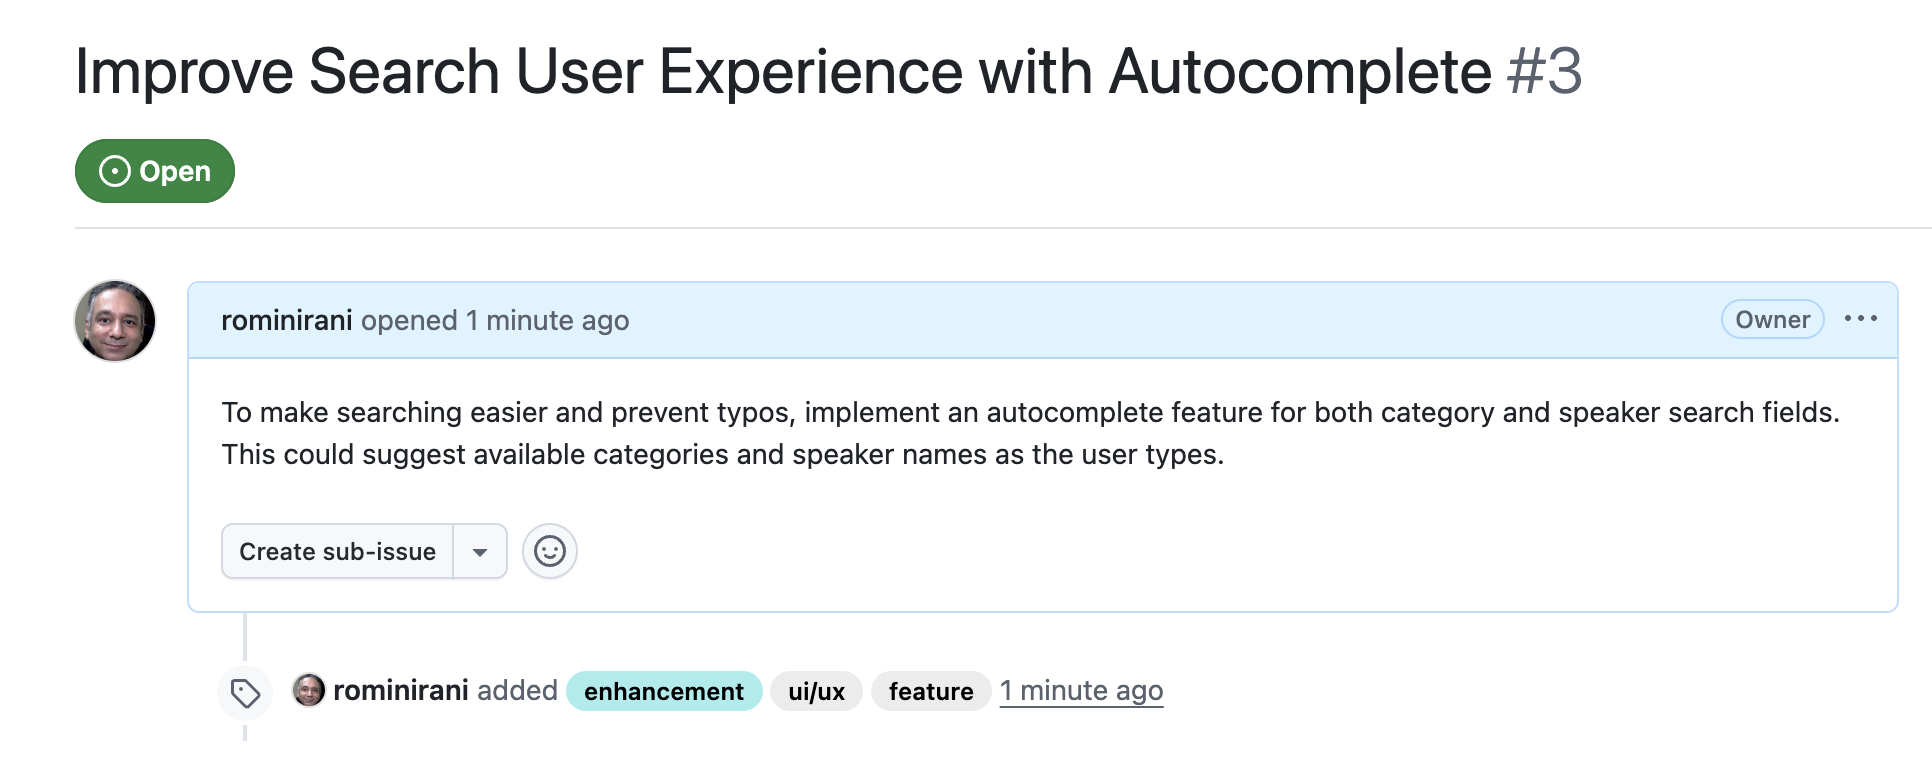Screen dimensions: 1932x774
Task: Click rominirani username in comment header
Action: coord(286,320)
